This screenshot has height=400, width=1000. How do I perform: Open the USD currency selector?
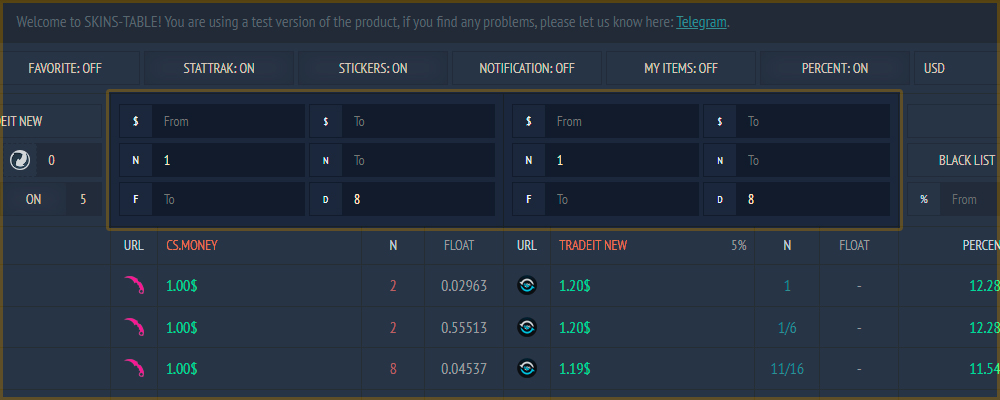[957, 68]
